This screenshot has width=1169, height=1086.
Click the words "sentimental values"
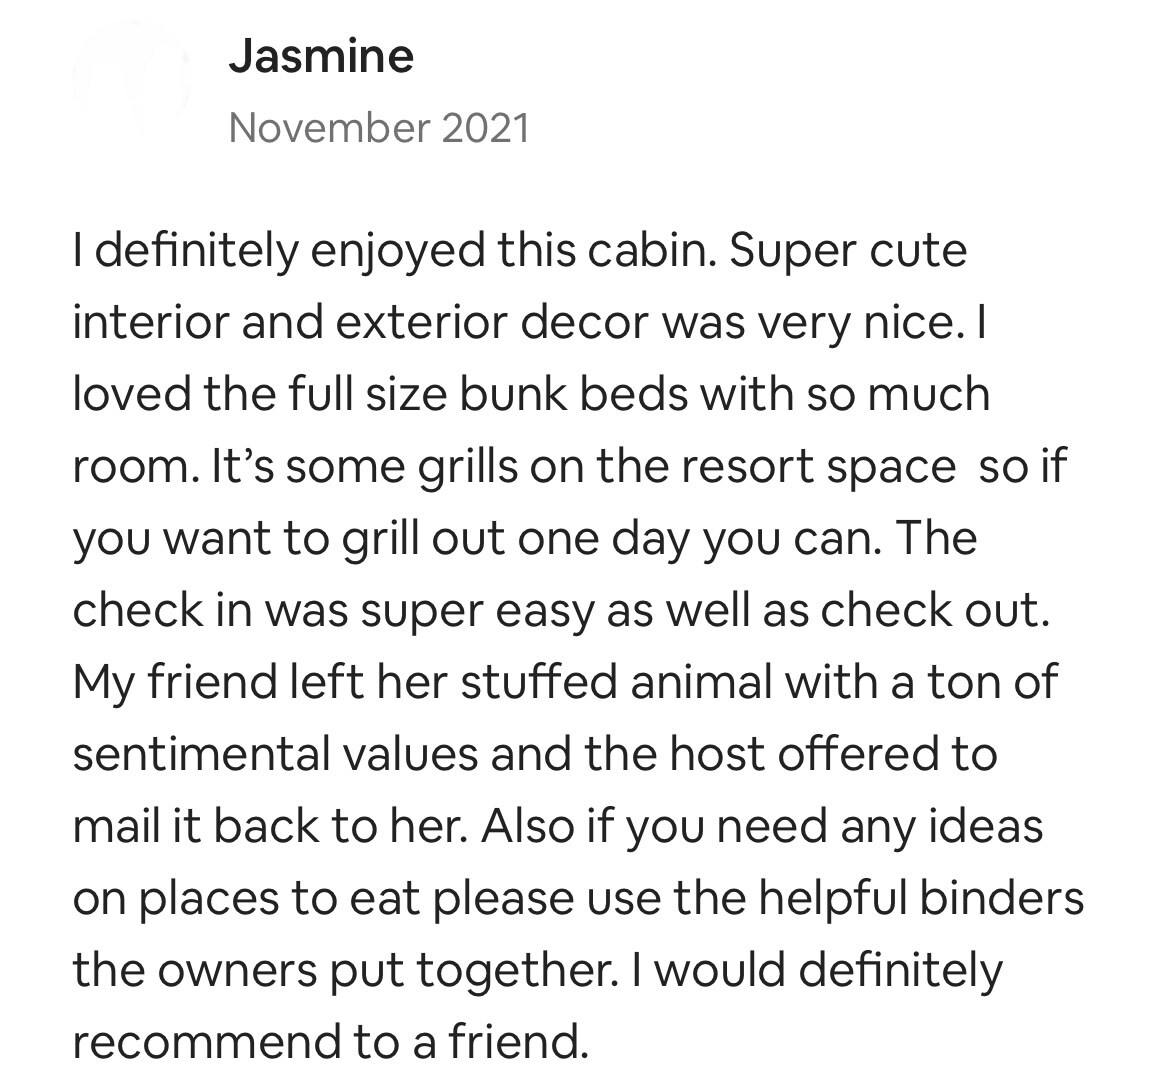click(x=275, y=754)
